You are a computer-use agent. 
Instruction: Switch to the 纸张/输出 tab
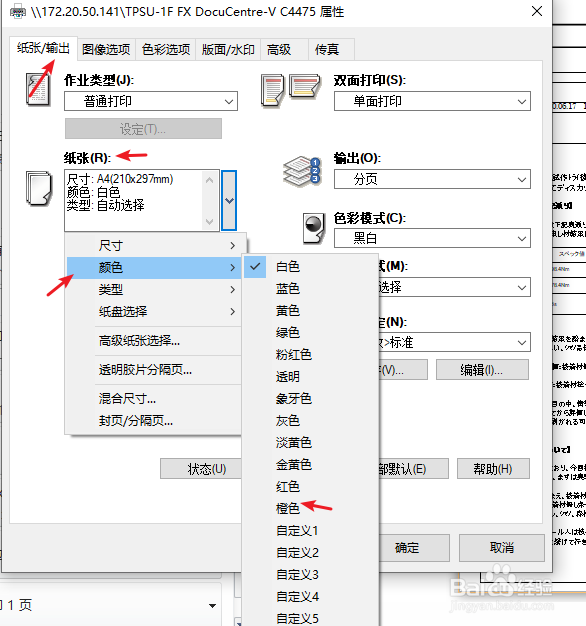click(43, 48)
